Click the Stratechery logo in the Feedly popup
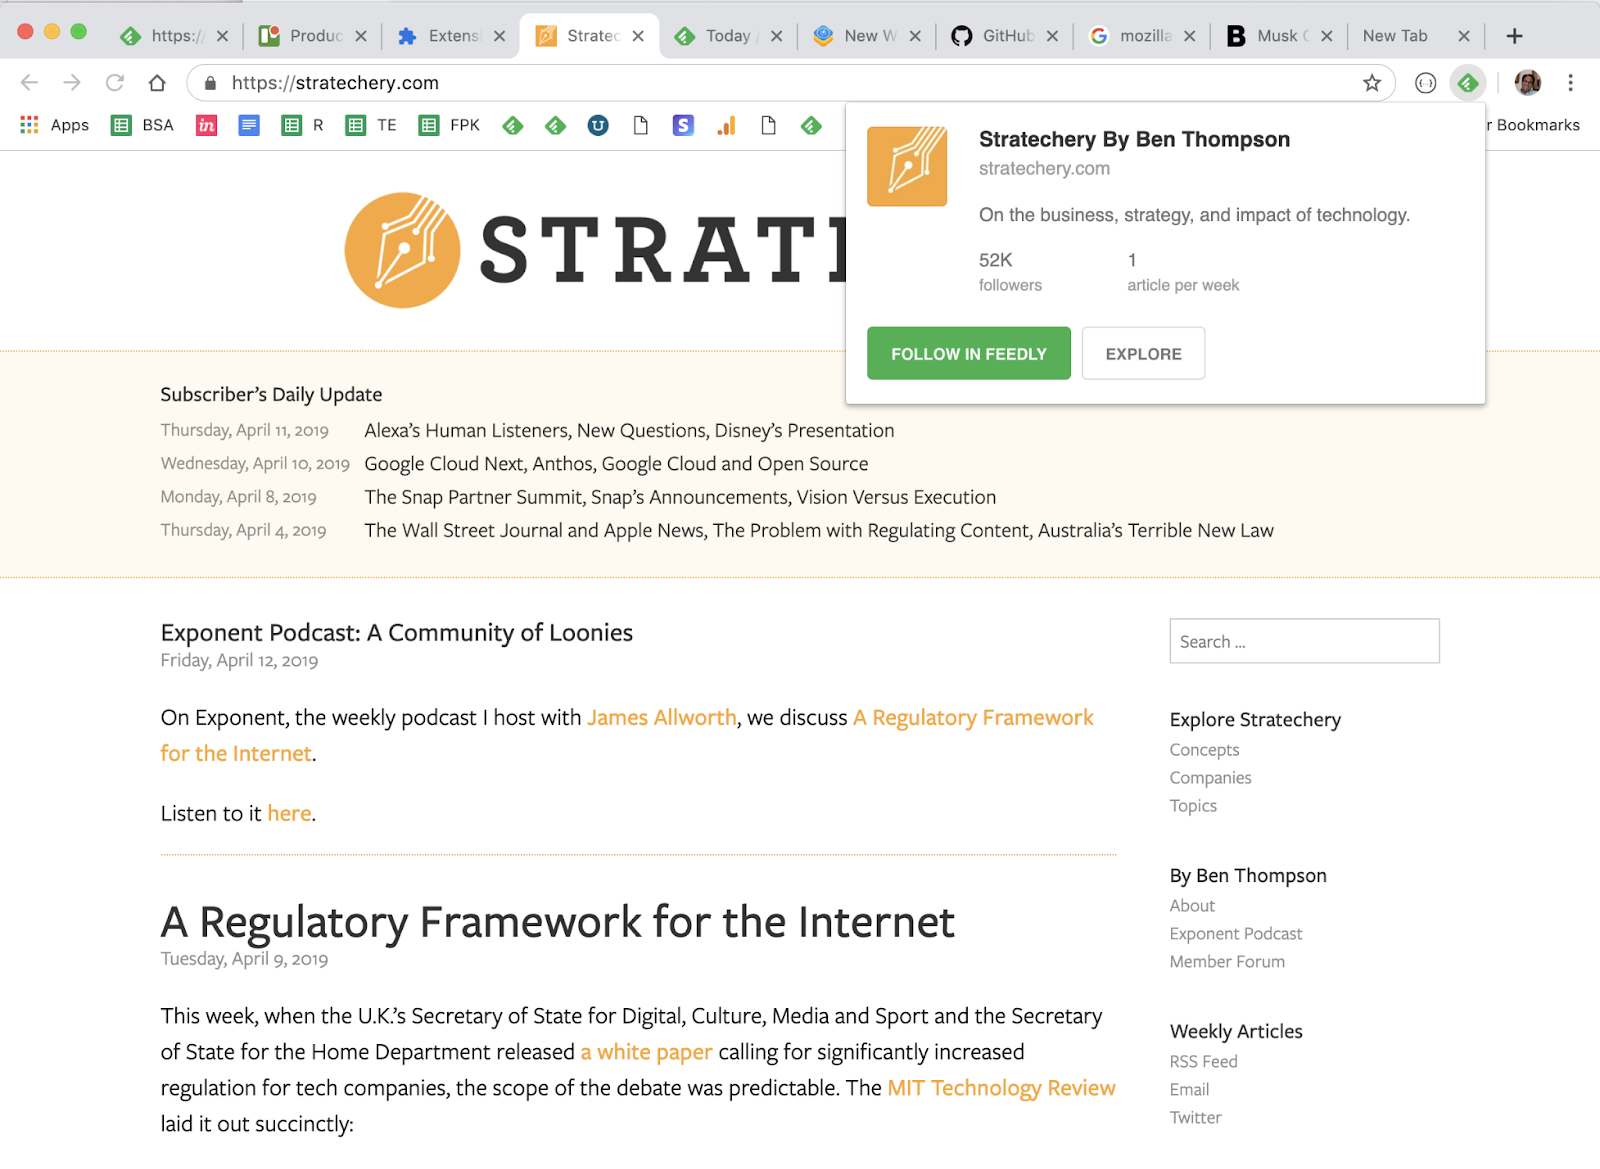1600x1169 pixels. click(907, 166)
